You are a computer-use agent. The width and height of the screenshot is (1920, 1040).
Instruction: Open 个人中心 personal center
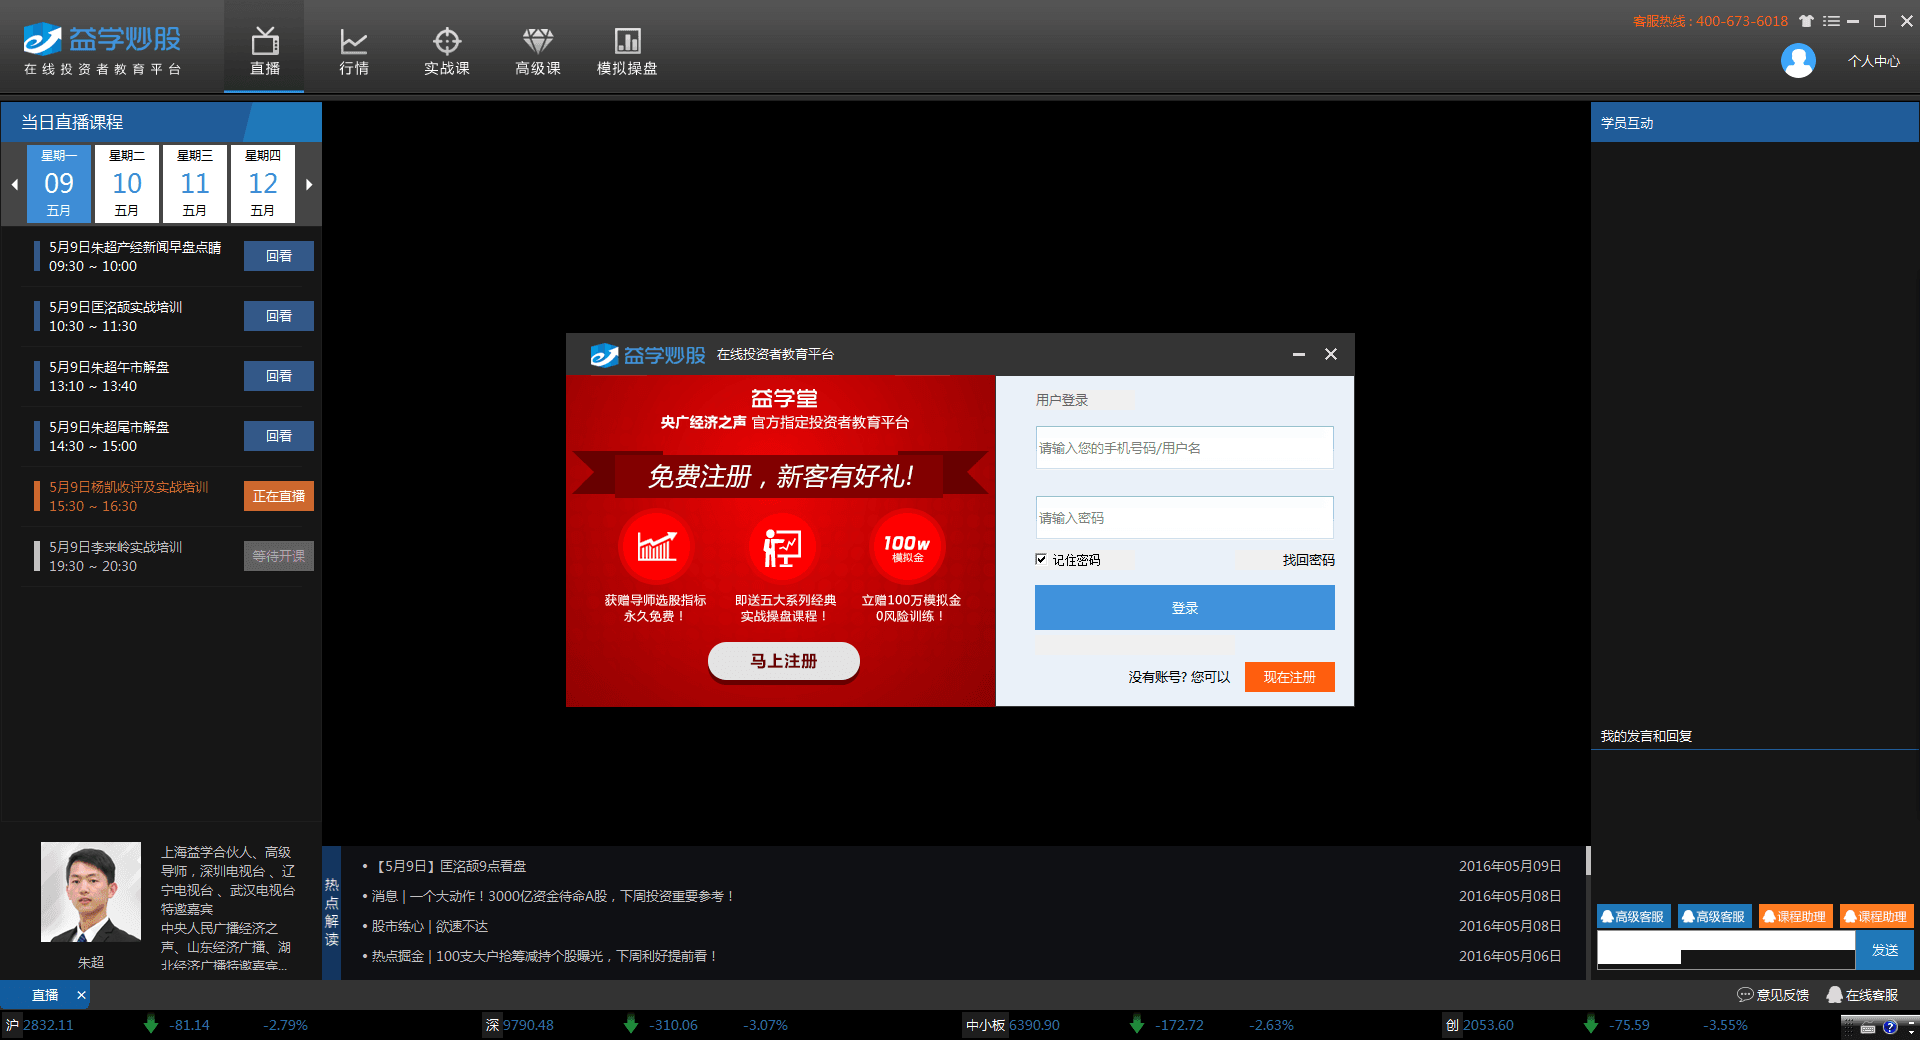pyautogui.click(x=1873, y=61)
